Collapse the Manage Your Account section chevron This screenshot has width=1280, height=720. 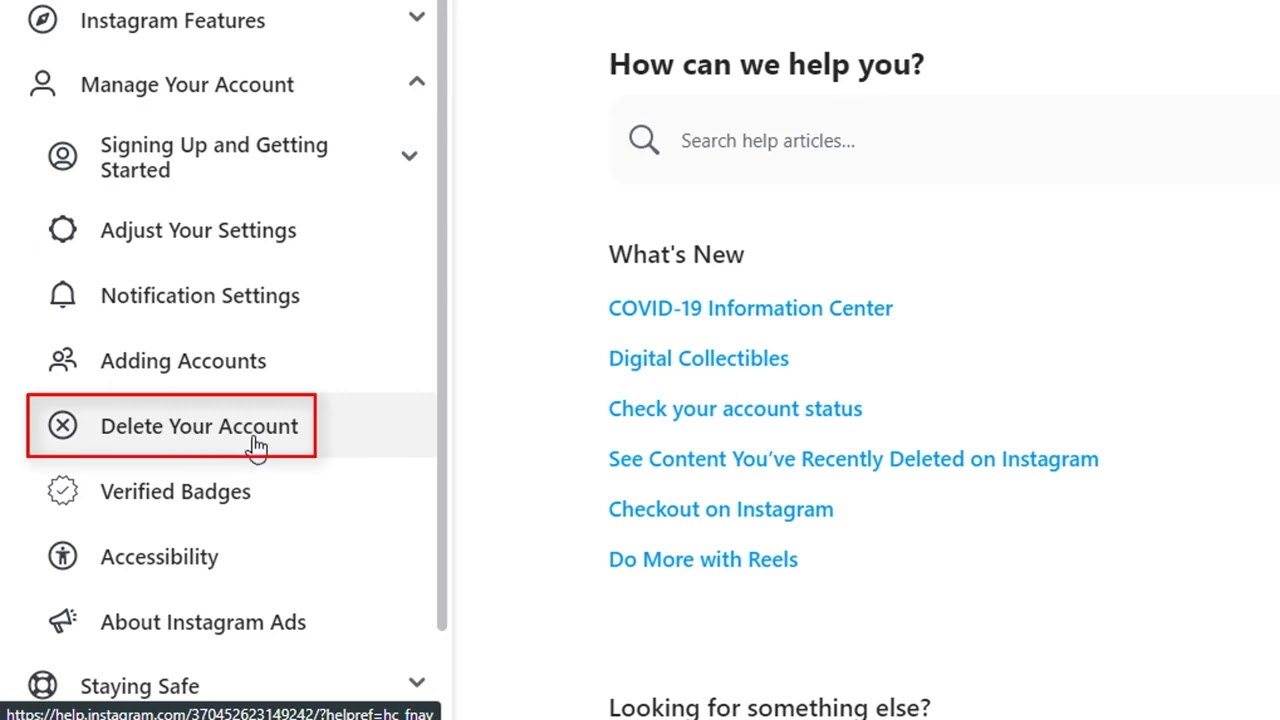click(x=417, y=82)
